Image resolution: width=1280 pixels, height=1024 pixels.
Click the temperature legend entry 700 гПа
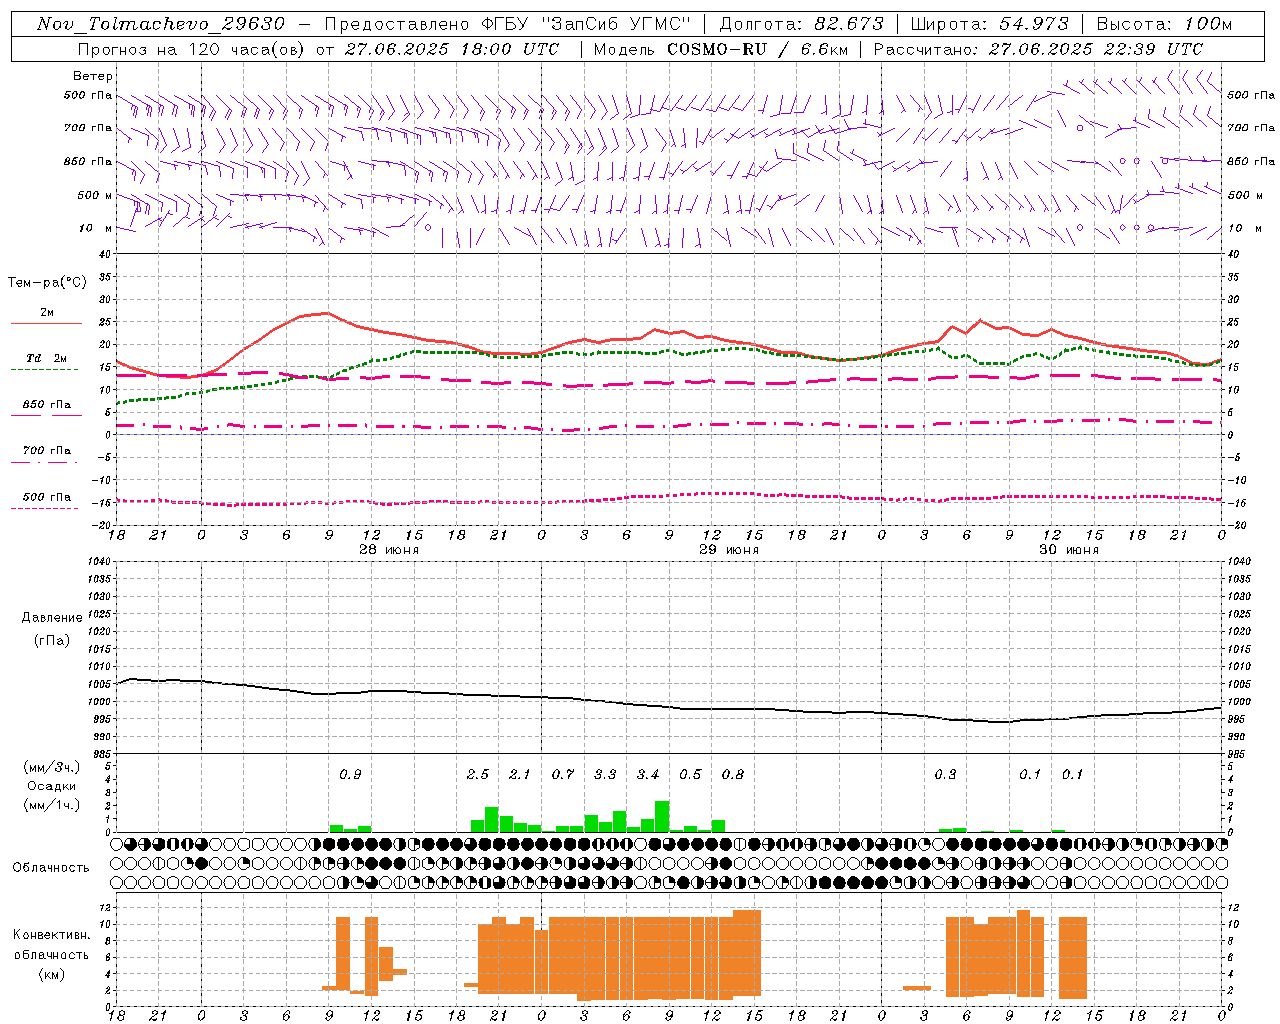46,451
